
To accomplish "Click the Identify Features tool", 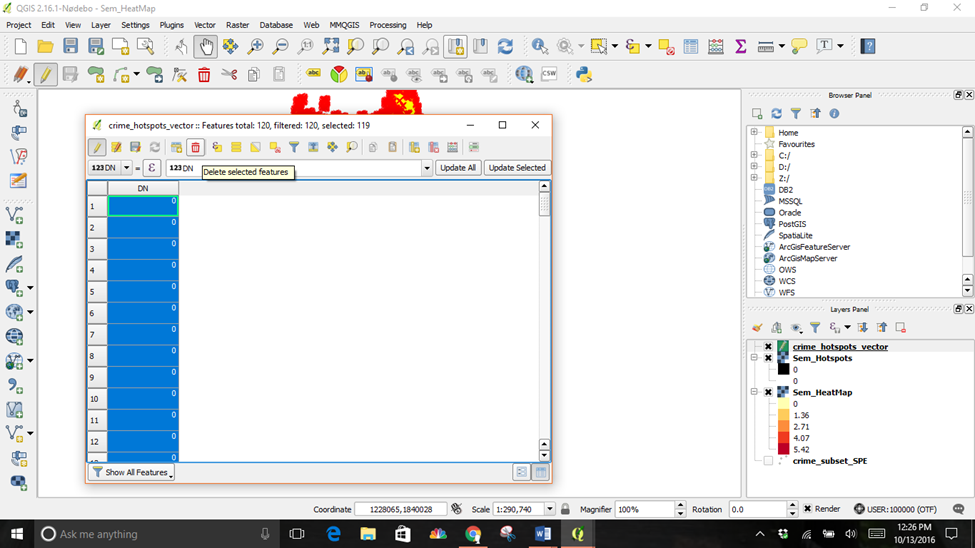I will (540, 46).
